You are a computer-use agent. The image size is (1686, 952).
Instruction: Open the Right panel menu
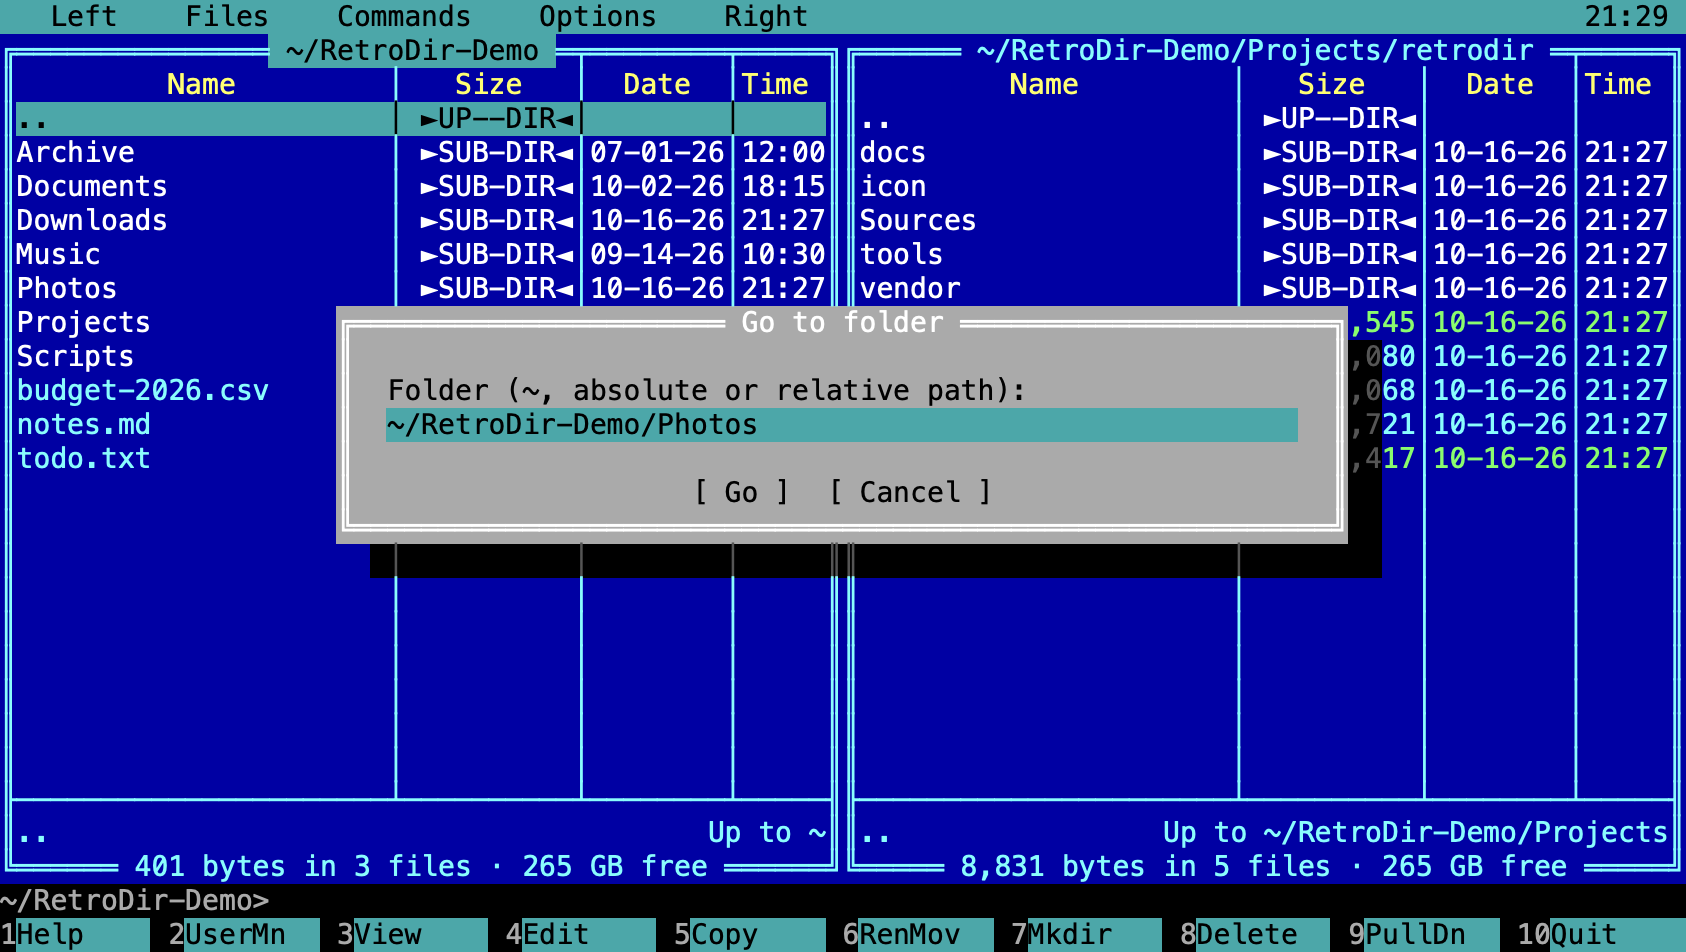point(766,16)
